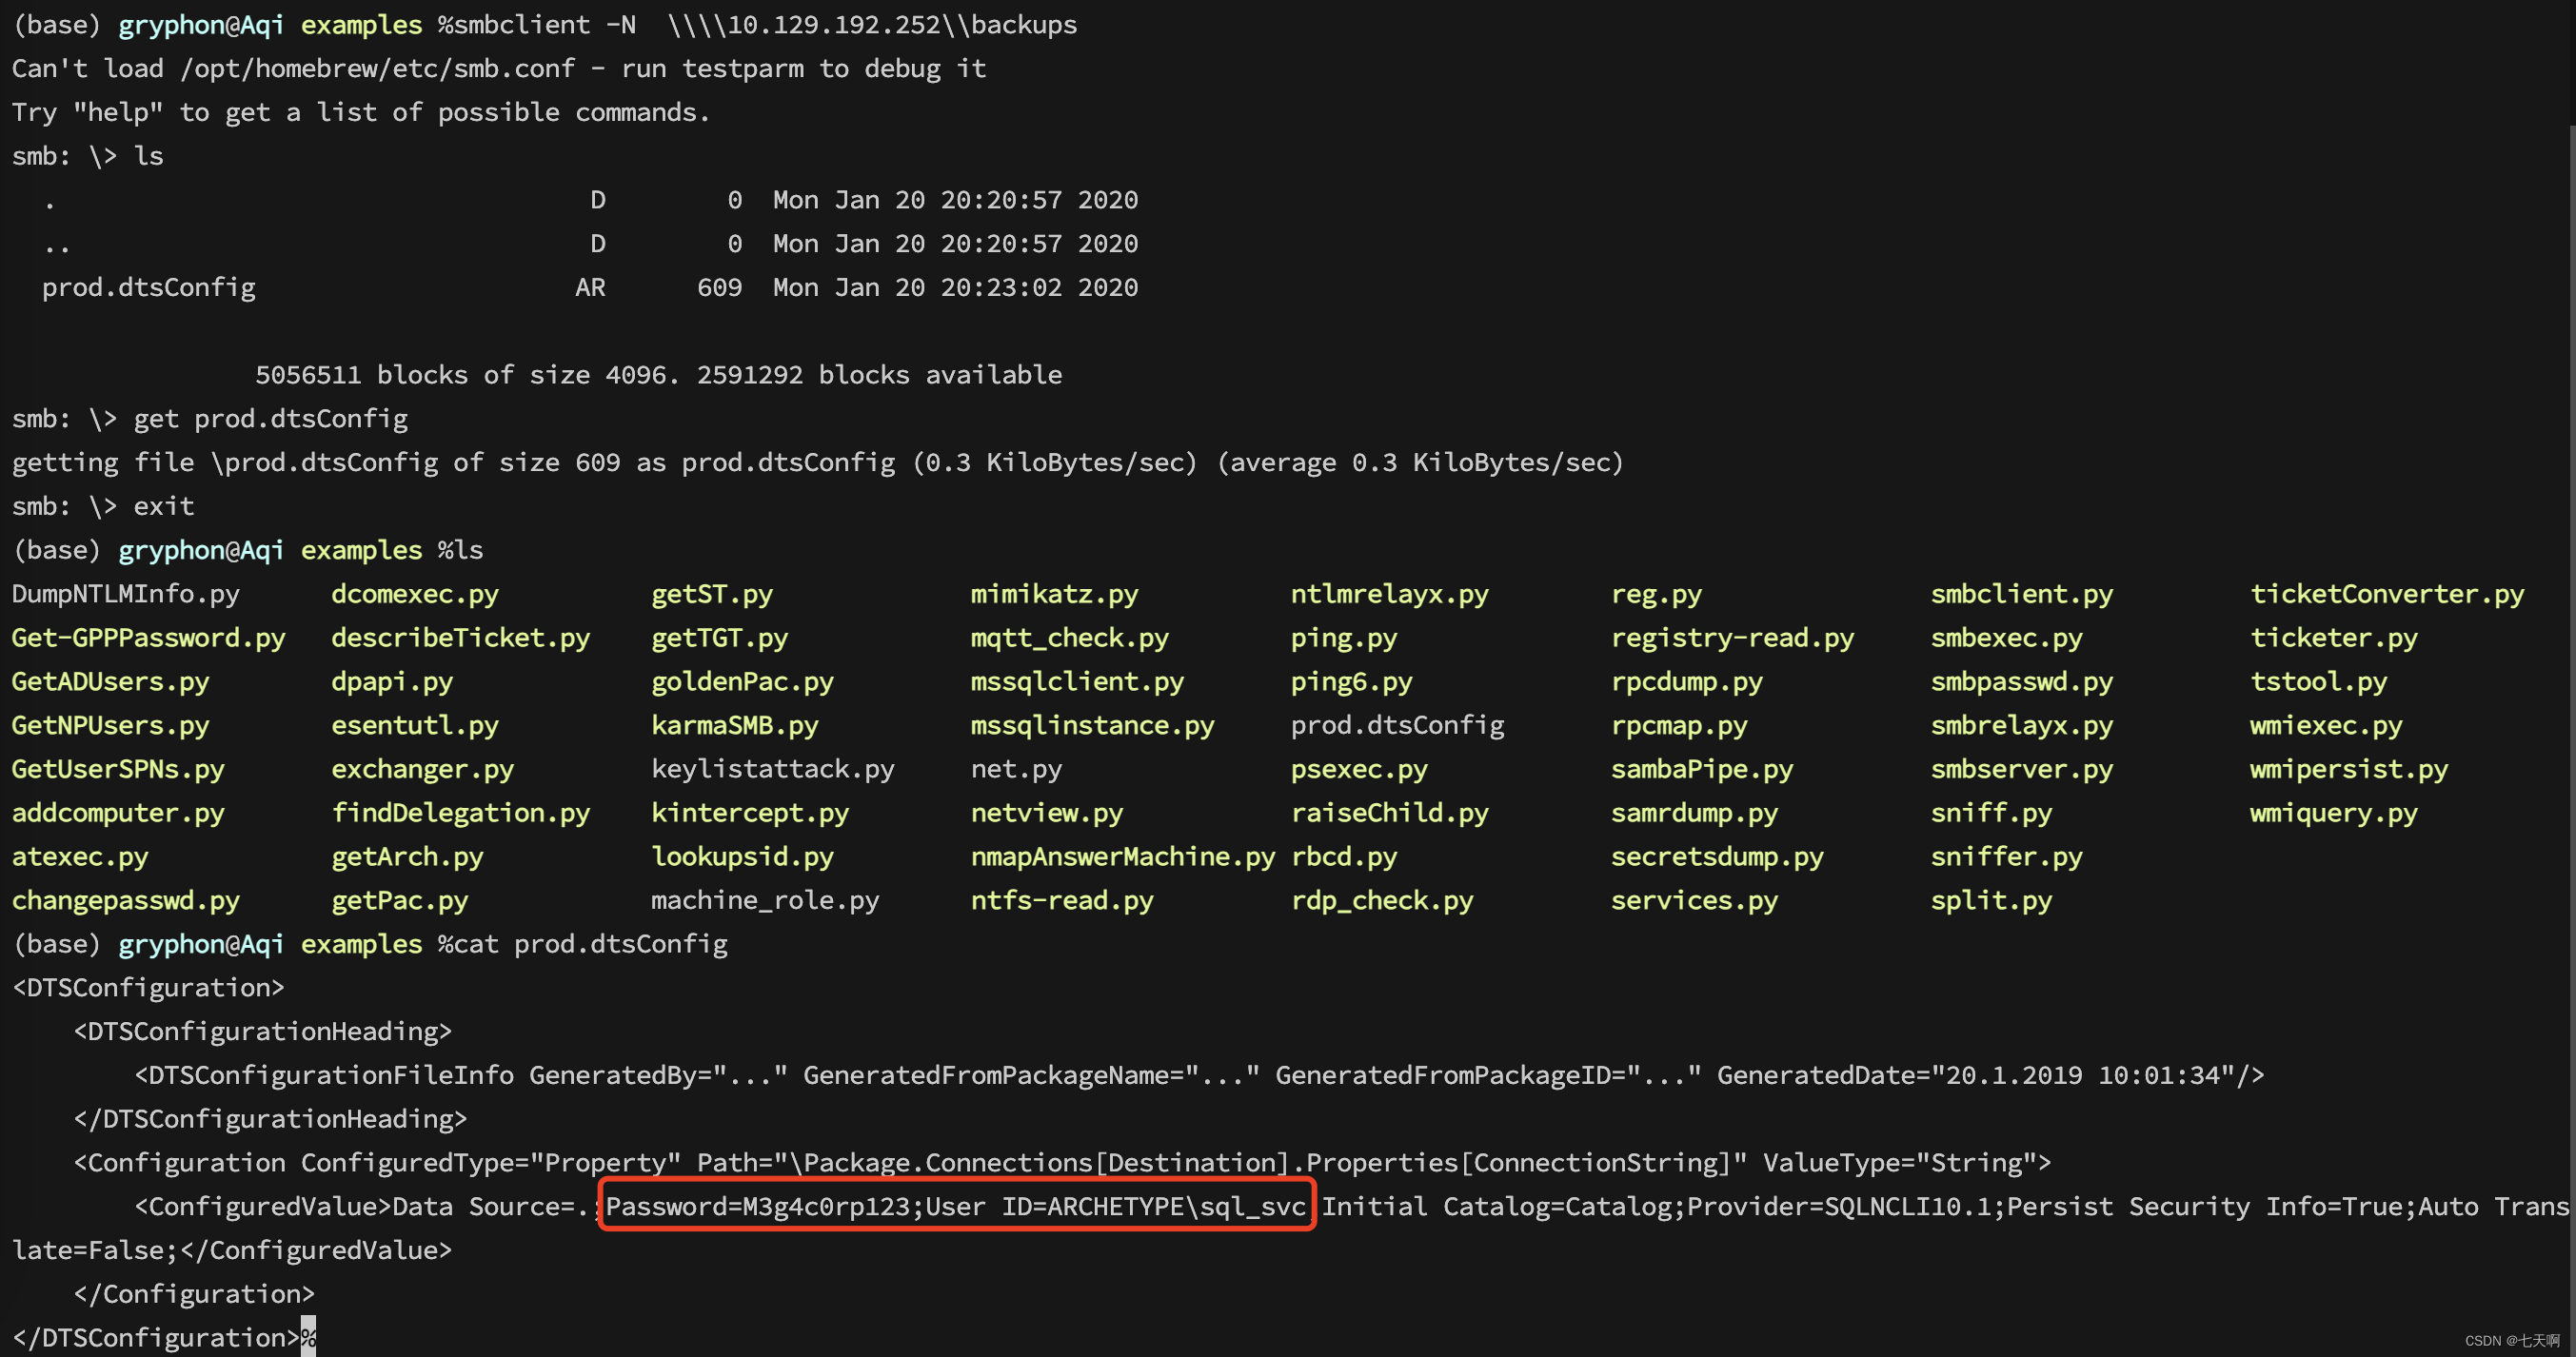Viewport: 2576px width, 1357px height.
Task: Click raiseChild.py file name
Action: pos(1390,813)
